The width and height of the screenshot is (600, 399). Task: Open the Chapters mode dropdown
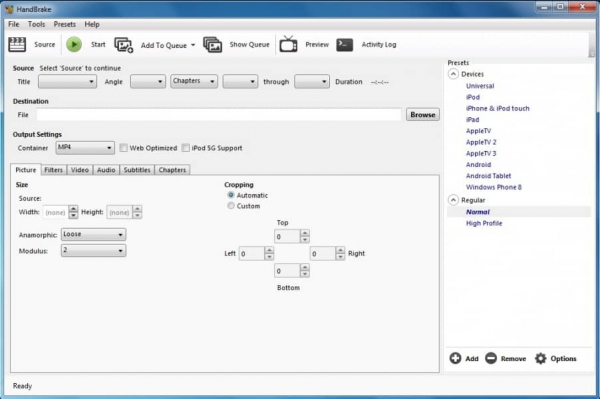pyautogui.click(x=194, y=81)
